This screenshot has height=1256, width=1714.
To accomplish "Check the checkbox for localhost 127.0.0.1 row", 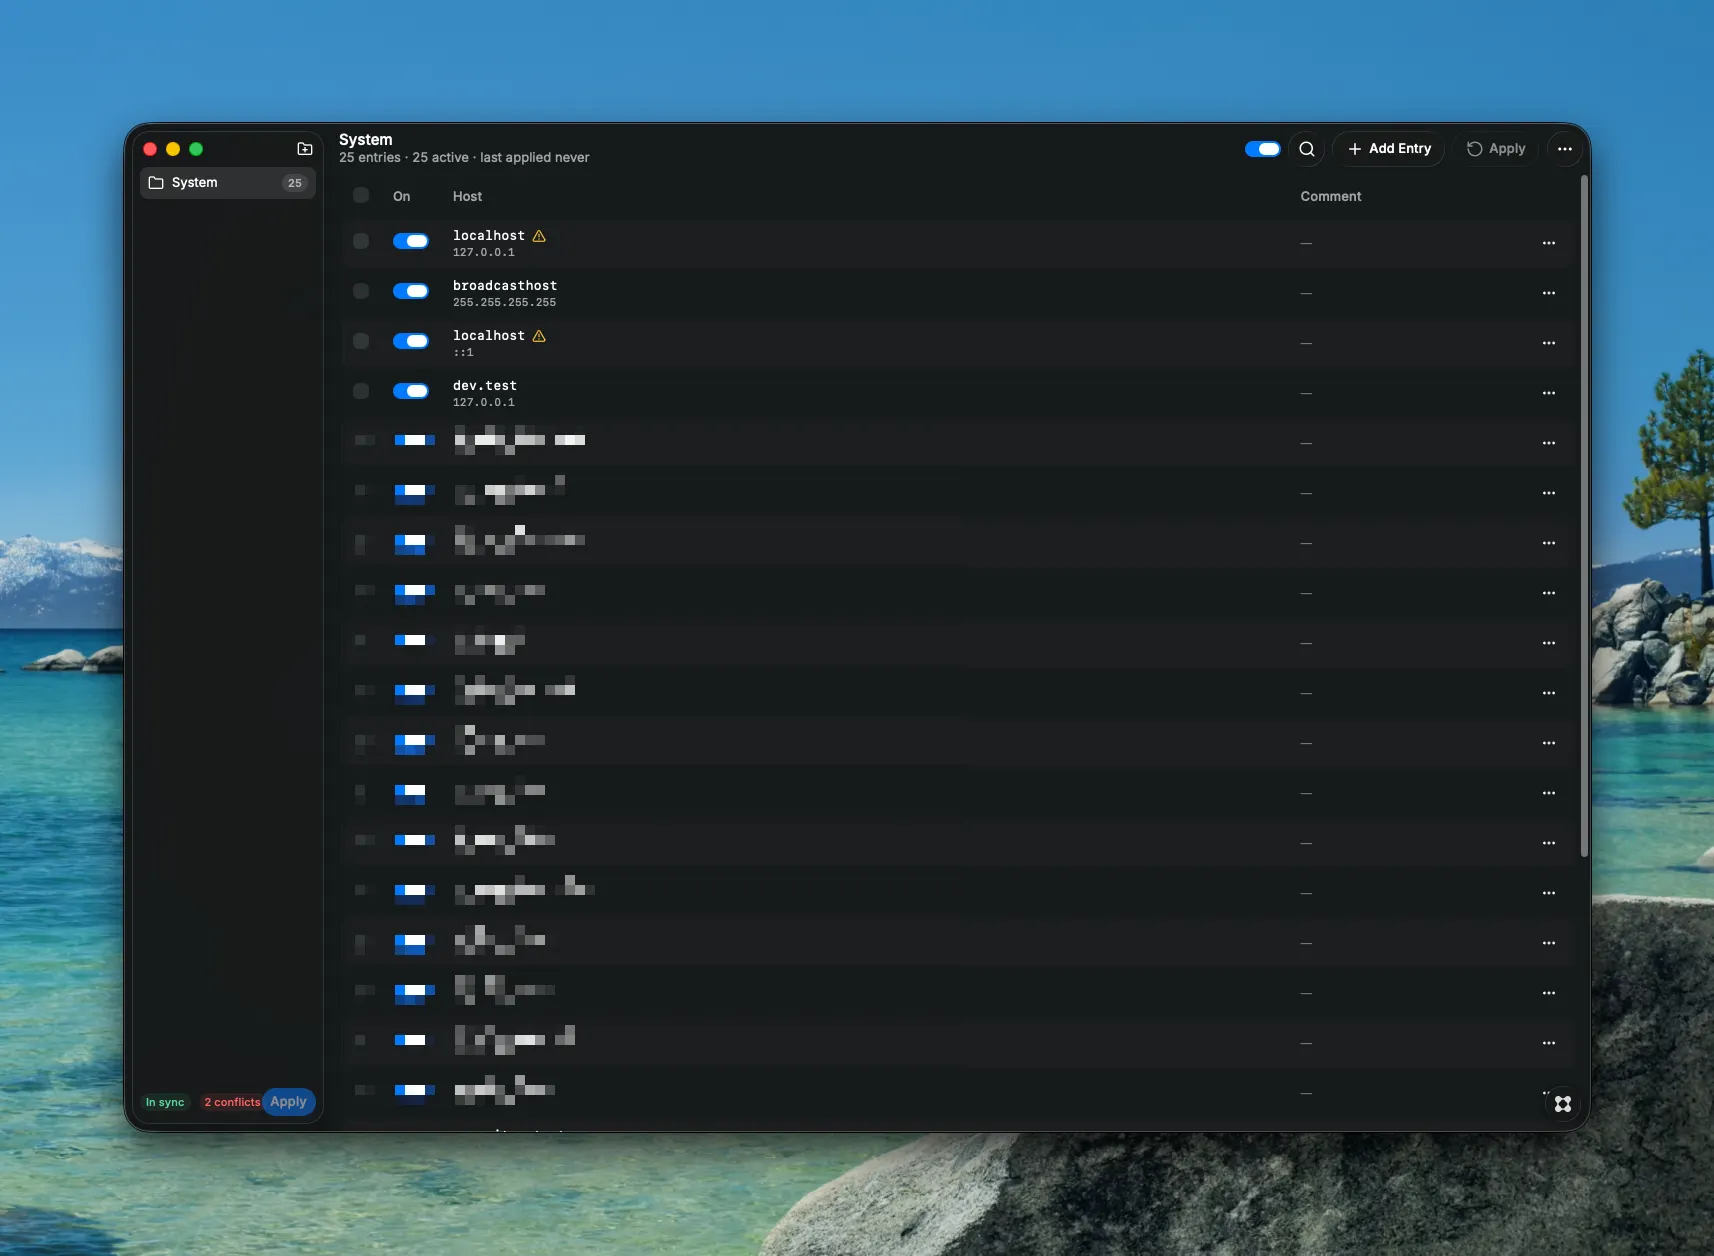I will pos(361,241).
